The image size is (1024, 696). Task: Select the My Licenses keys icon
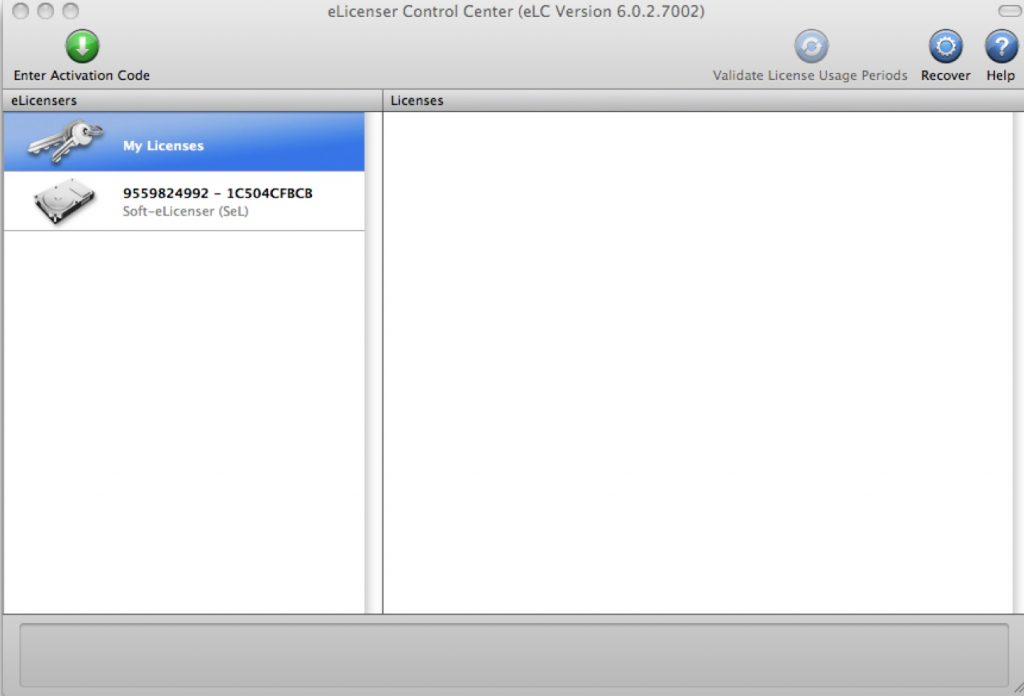point(65,141)
